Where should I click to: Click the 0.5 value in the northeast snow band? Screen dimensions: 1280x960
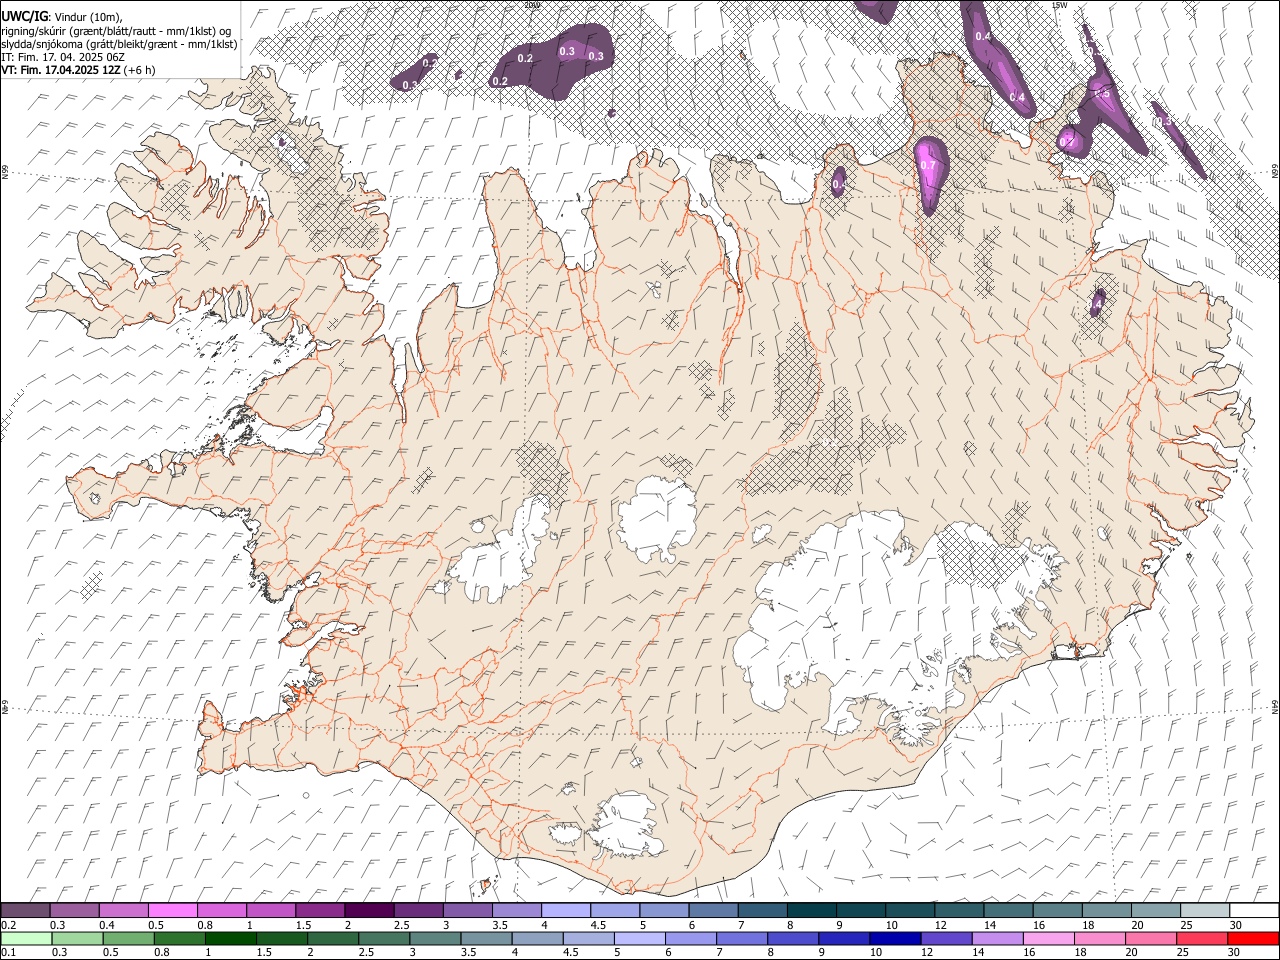(x=1103, y=93)
